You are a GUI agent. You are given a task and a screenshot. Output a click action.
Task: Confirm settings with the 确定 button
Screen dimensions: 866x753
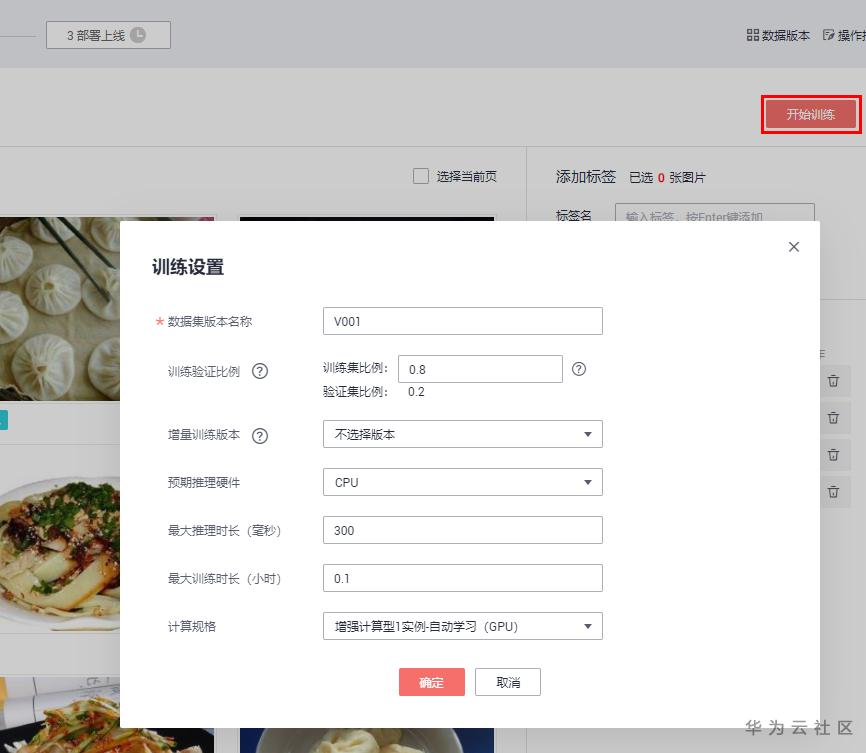tap(431, 682)
